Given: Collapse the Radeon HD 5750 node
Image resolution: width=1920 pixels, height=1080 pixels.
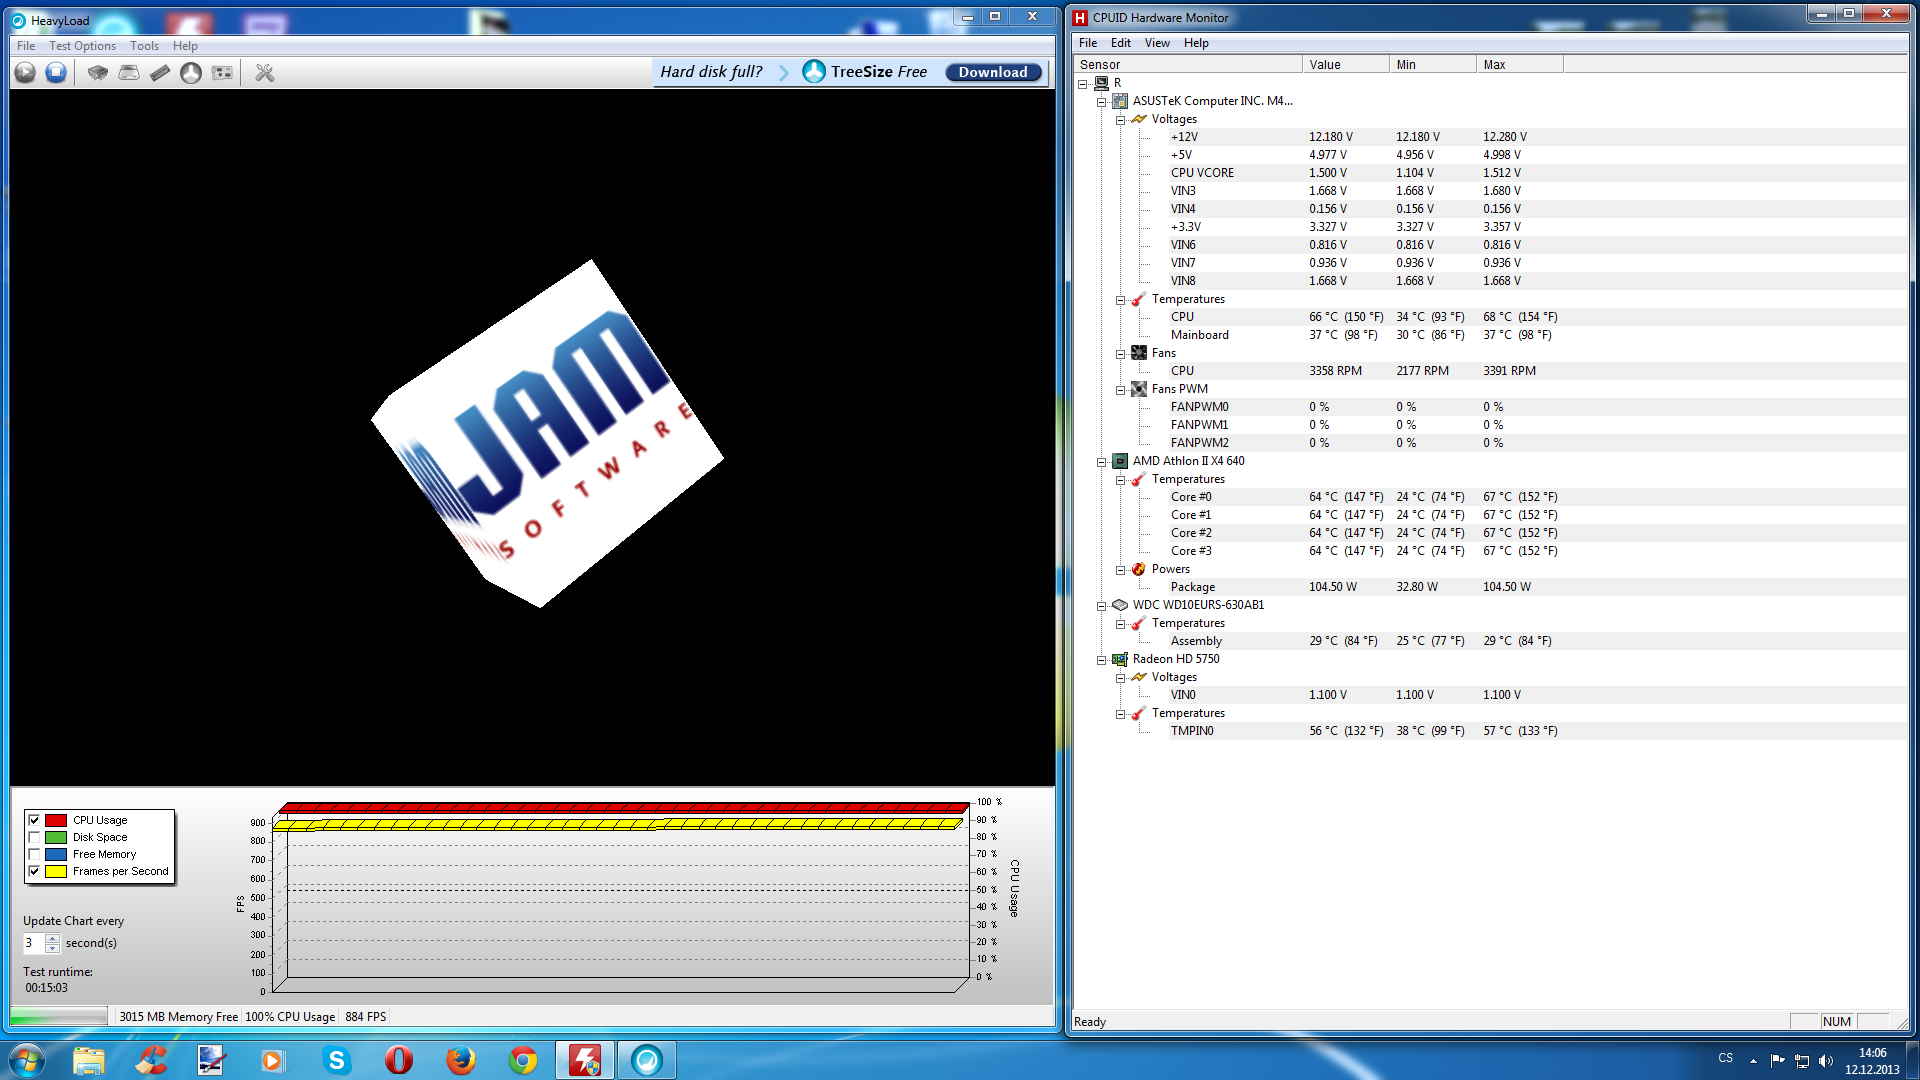Looking at the screenshot, I should click(1101, 660).
